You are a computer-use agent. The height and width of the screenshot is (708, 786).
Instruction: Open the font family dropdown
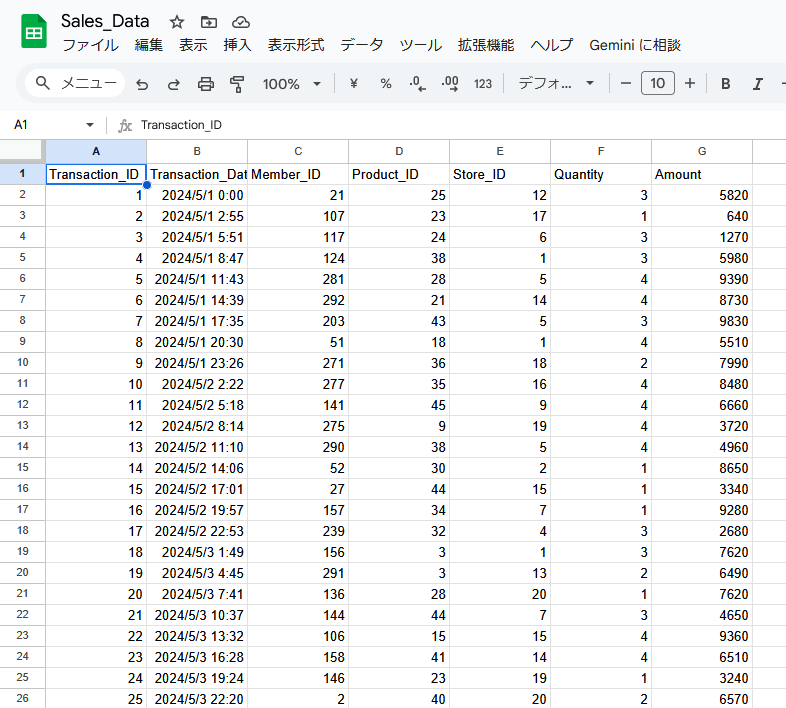(x=556, y=84)
